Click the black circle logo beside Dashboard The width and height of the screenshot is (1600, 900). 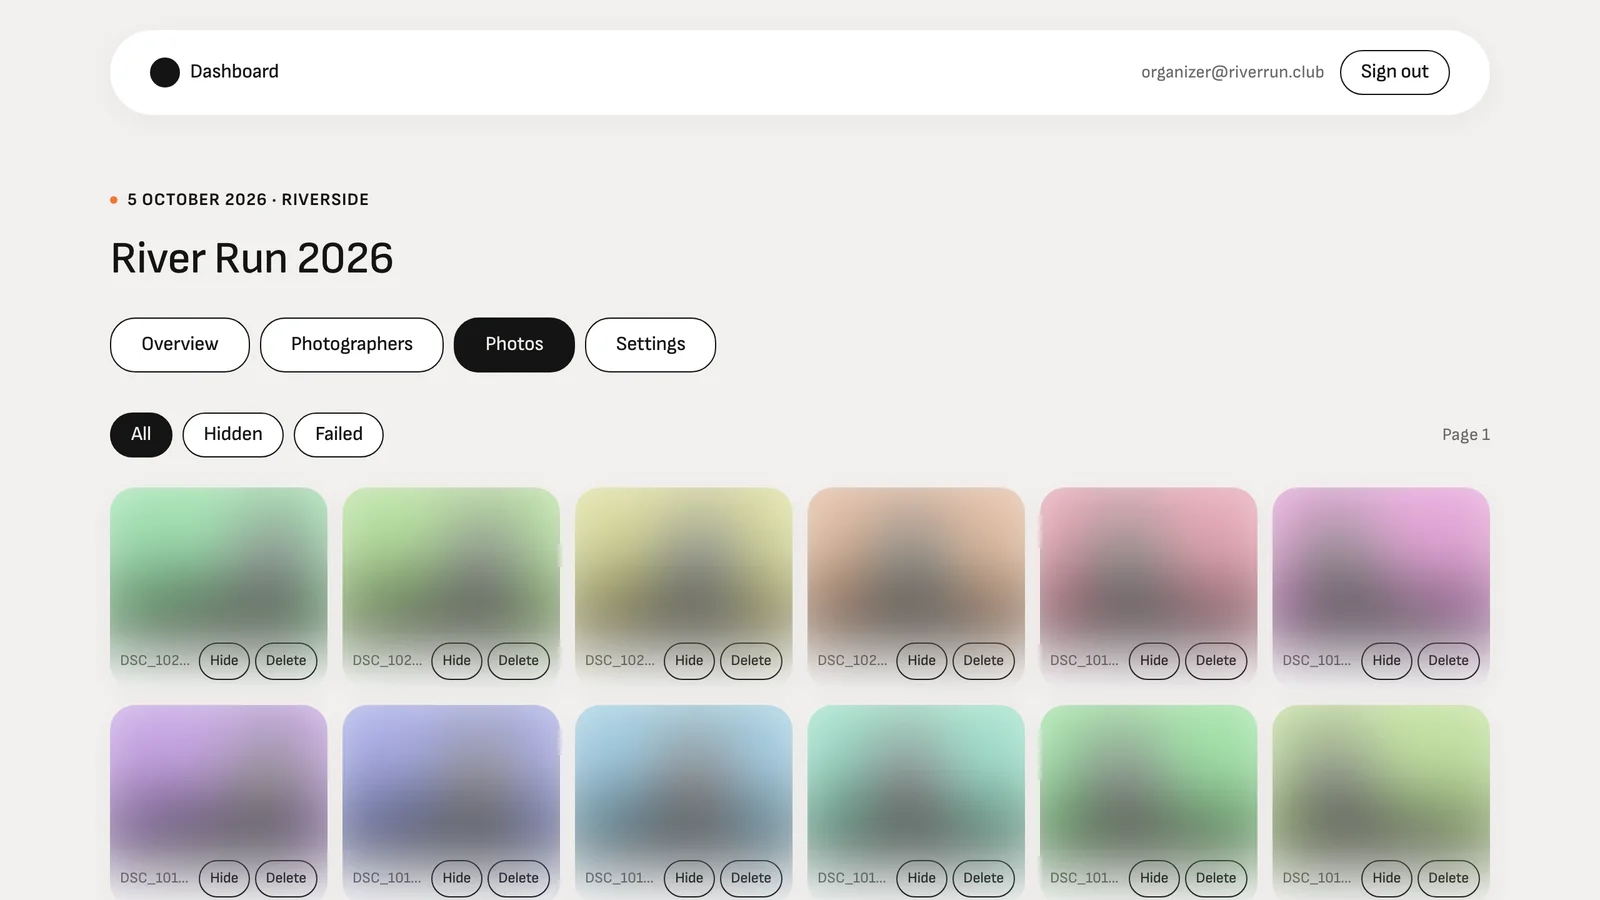[165, 72]
